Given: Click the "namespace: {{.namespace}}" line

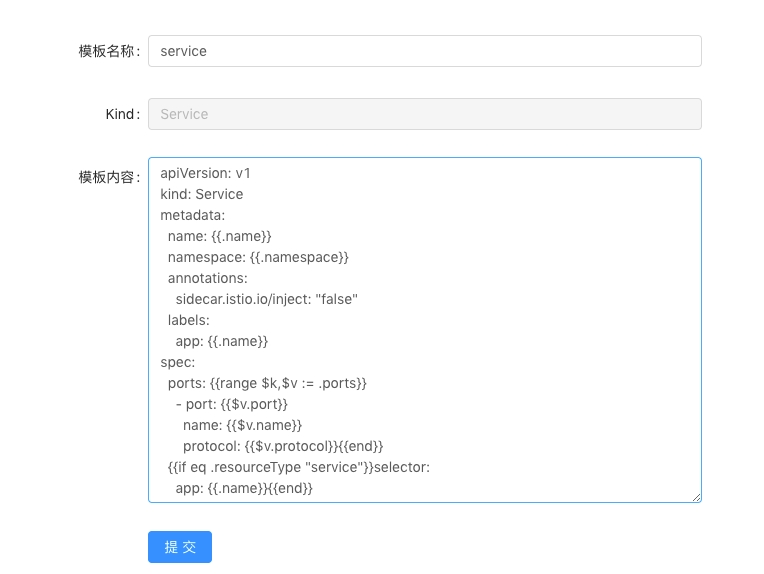Looking at the screenshot, I should (258, 257).
